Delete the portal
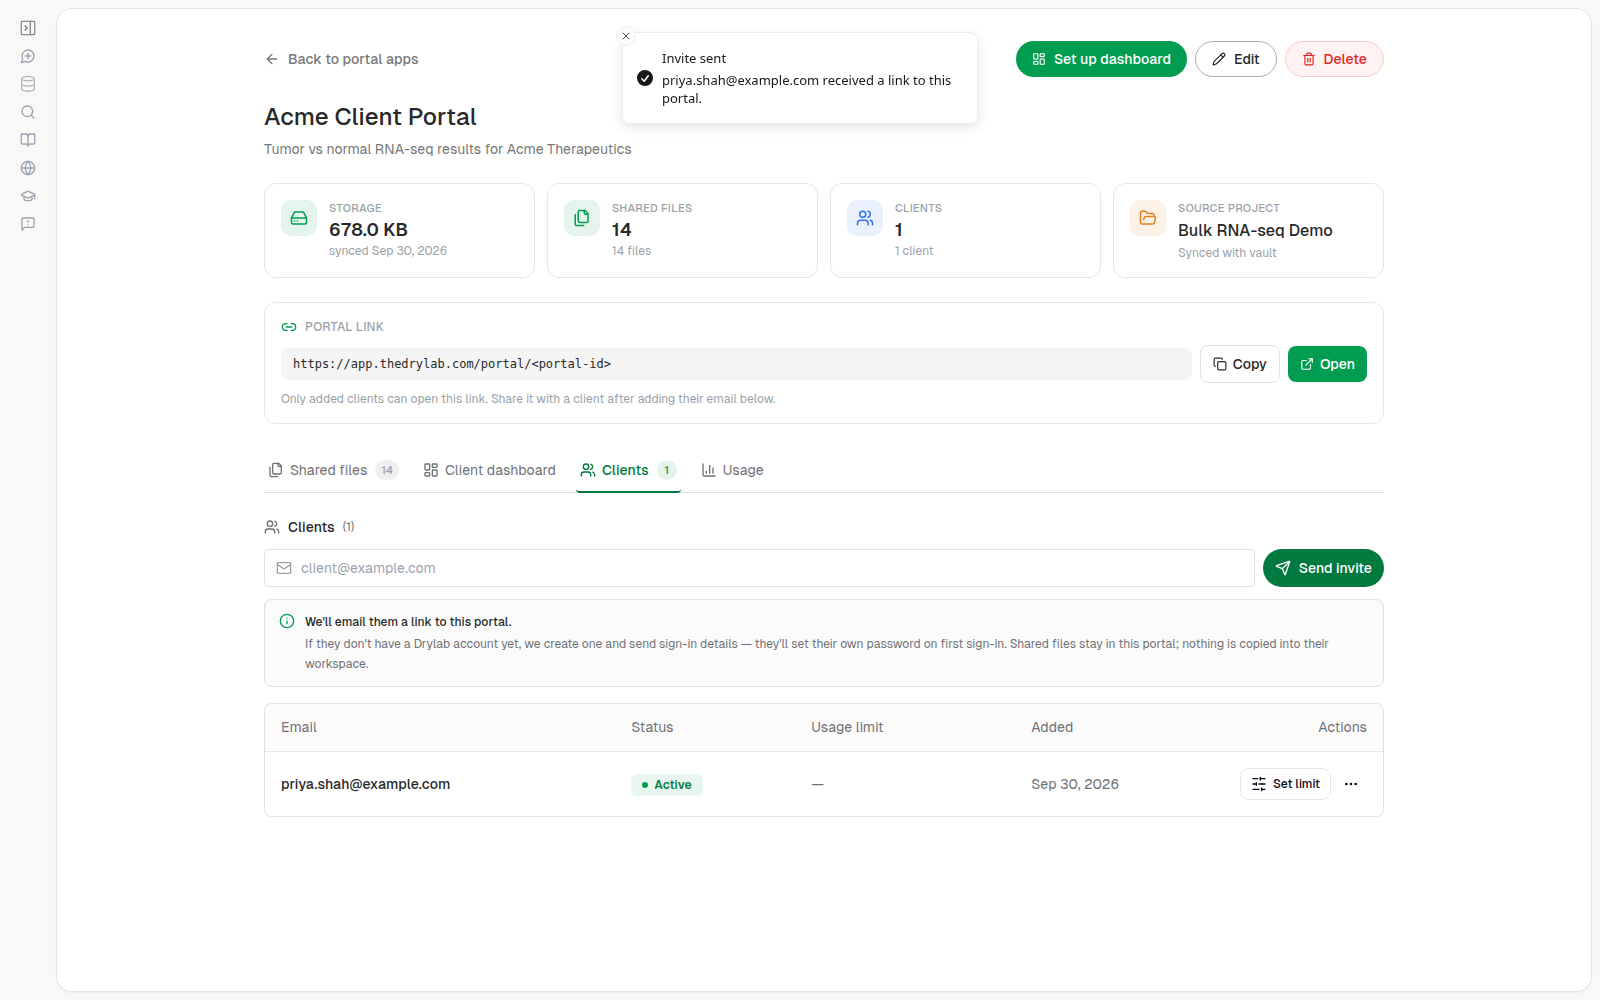The width and height of the screenshot is (1600, 1000). point(1334,59)
